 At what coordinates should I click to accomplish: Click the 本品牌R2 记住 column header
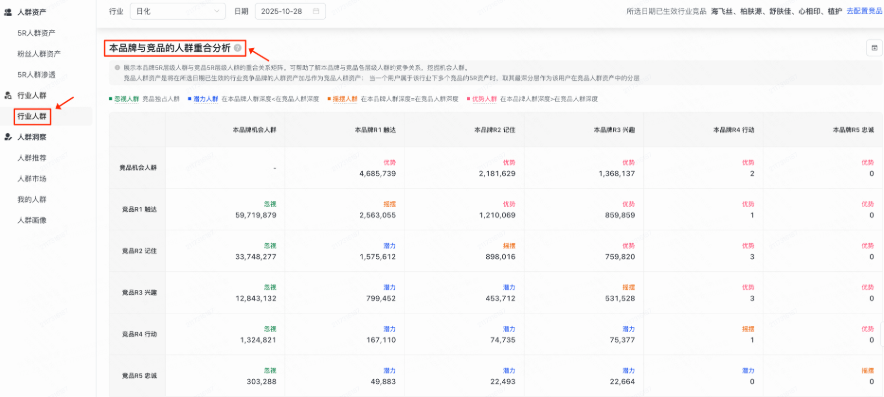pyautogui.click(x=494, y=130)
